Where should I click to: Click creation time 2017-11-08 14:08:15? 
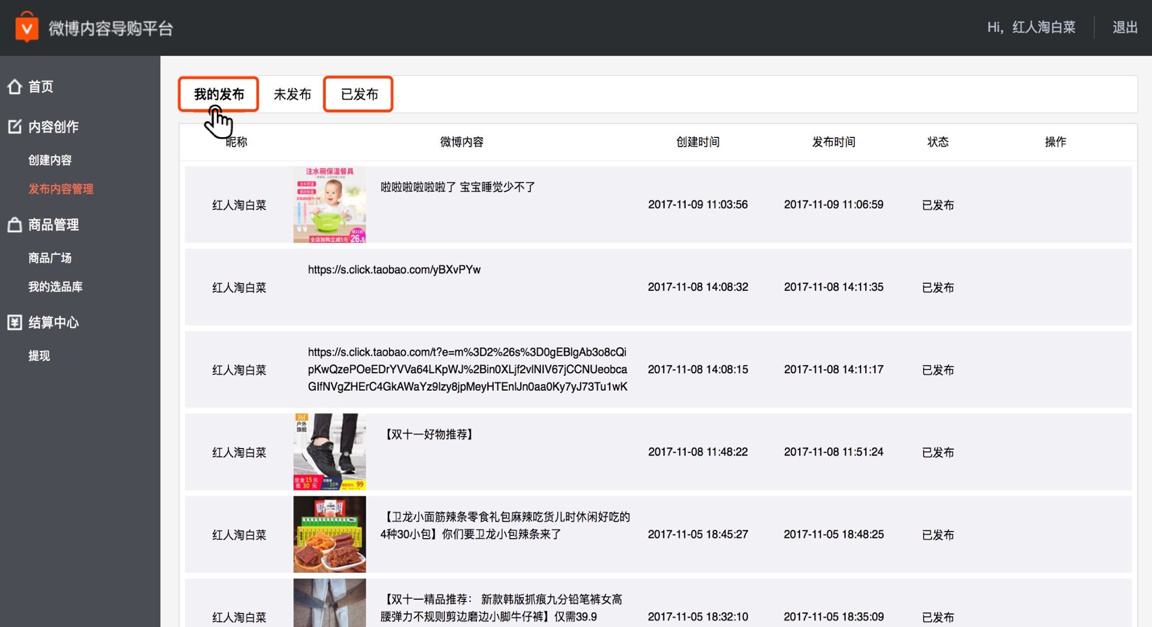pos(697,369)
